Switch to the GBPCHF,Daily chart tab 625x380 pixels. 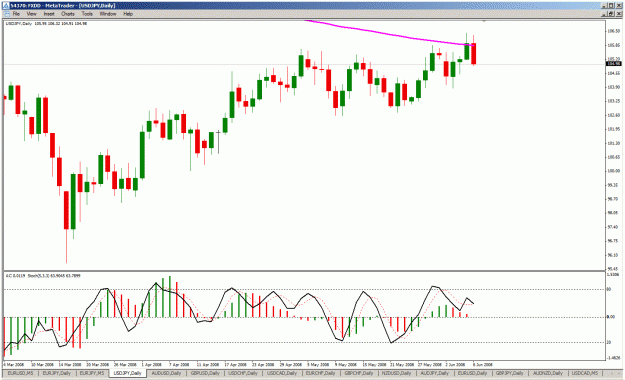(358, 373)
